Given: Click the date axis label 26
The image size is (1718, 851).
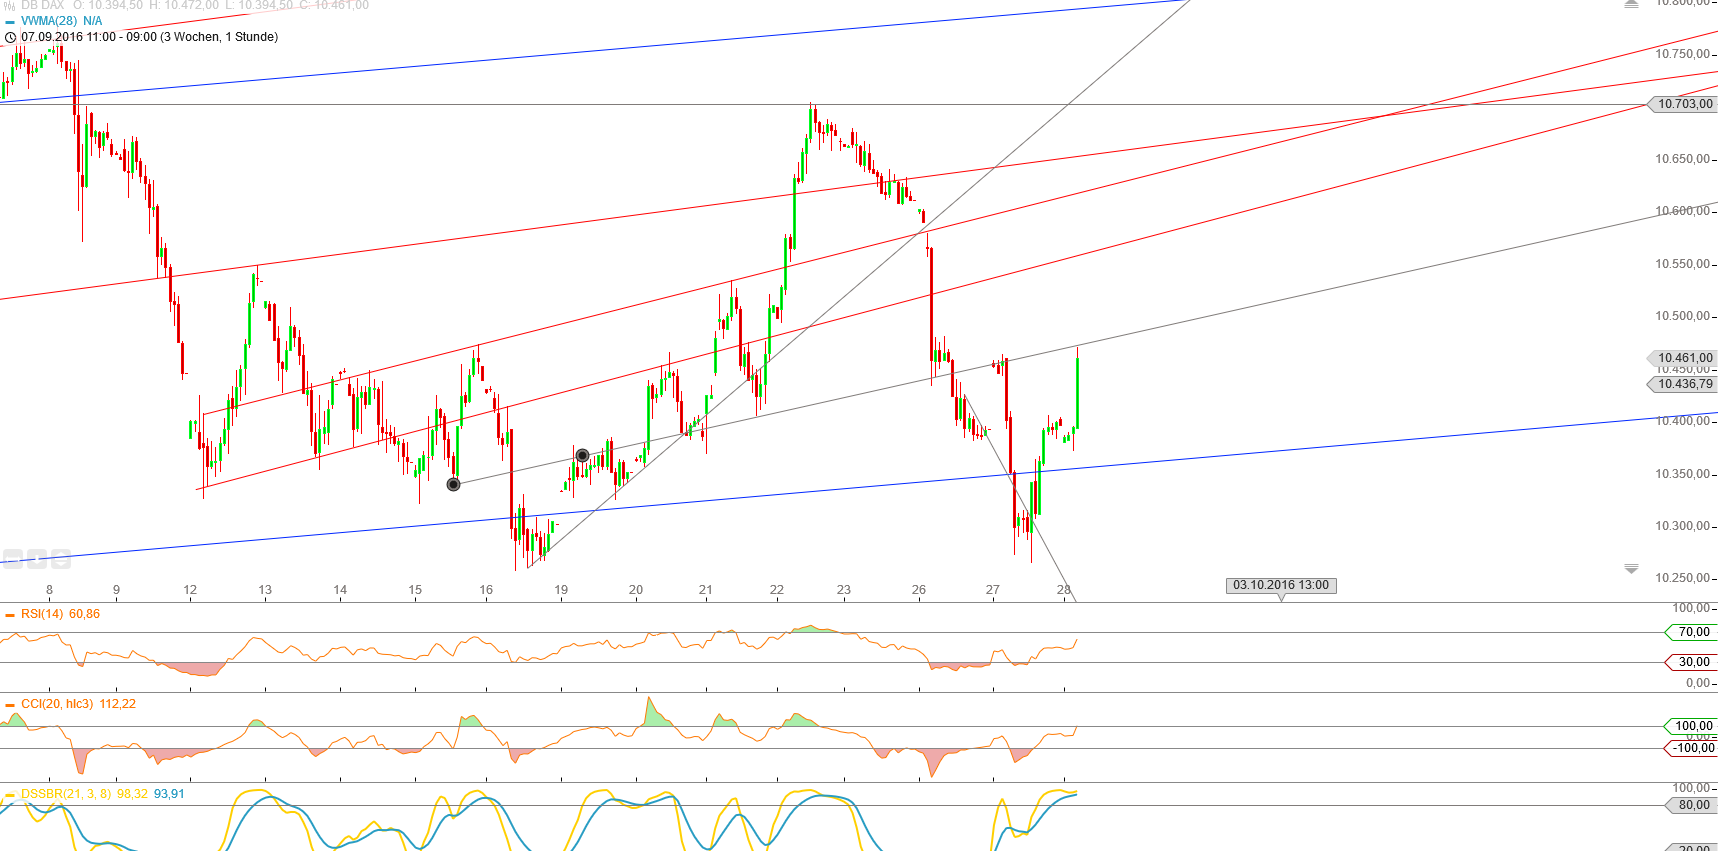Looking at the screenshot, I should click(919, 590).
